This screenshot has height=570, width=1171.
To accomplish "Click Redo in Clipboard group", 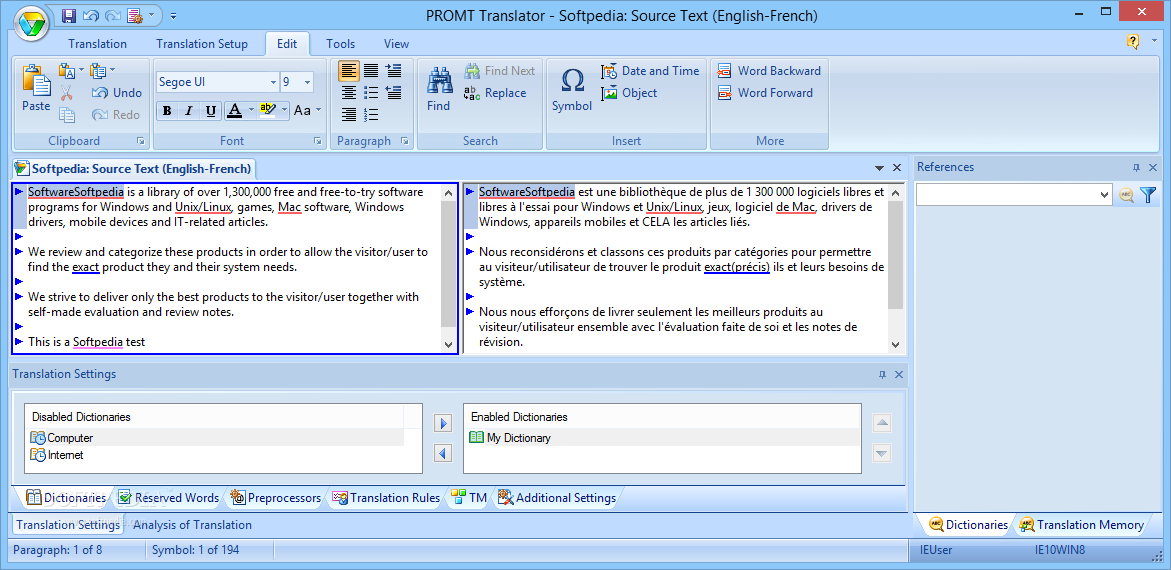I will 117,114.
